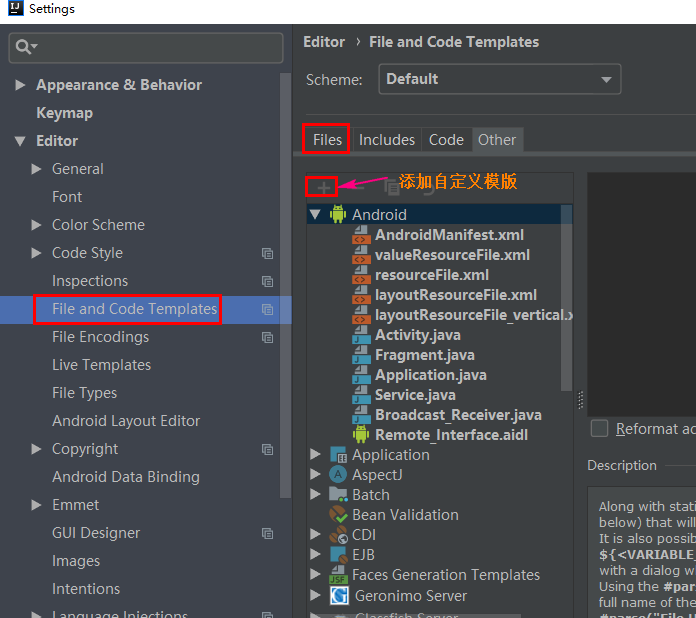Click the copy template toolbar icon
Screen dimensions: 696x618
click(x=392, y=188)
